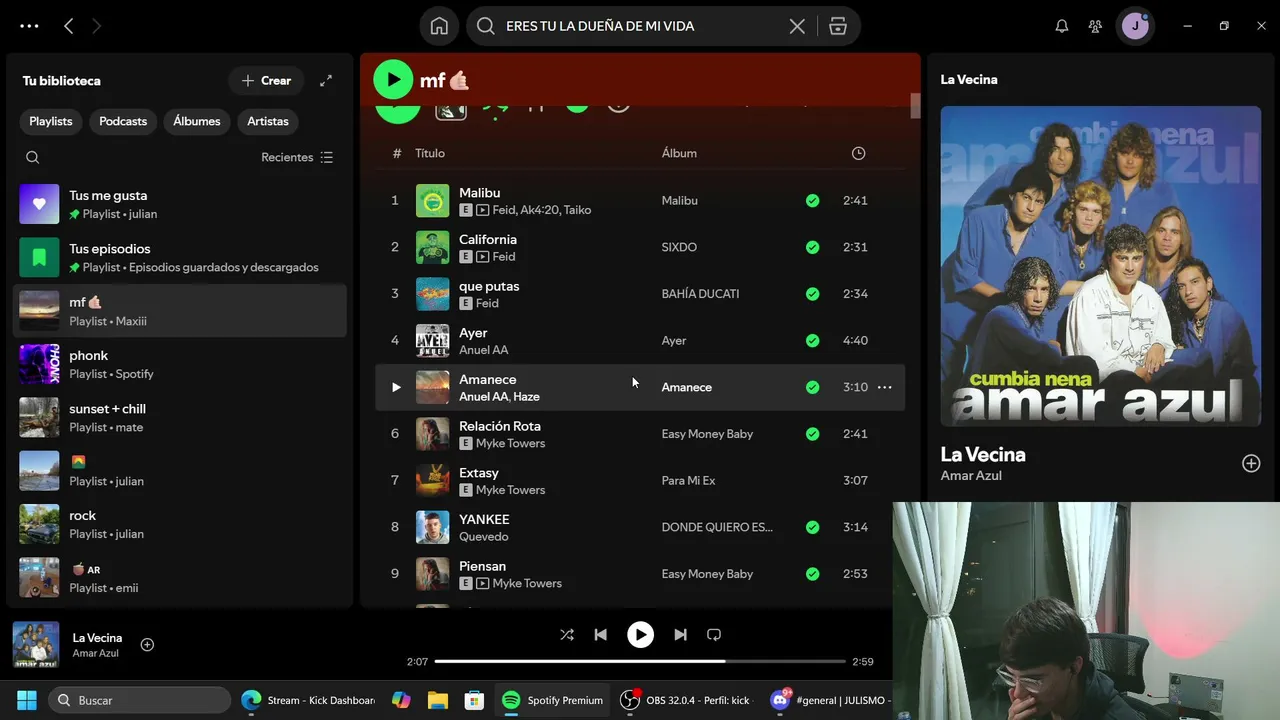Toggle saved checkmark for Piensan

click(x=812, y=574)
